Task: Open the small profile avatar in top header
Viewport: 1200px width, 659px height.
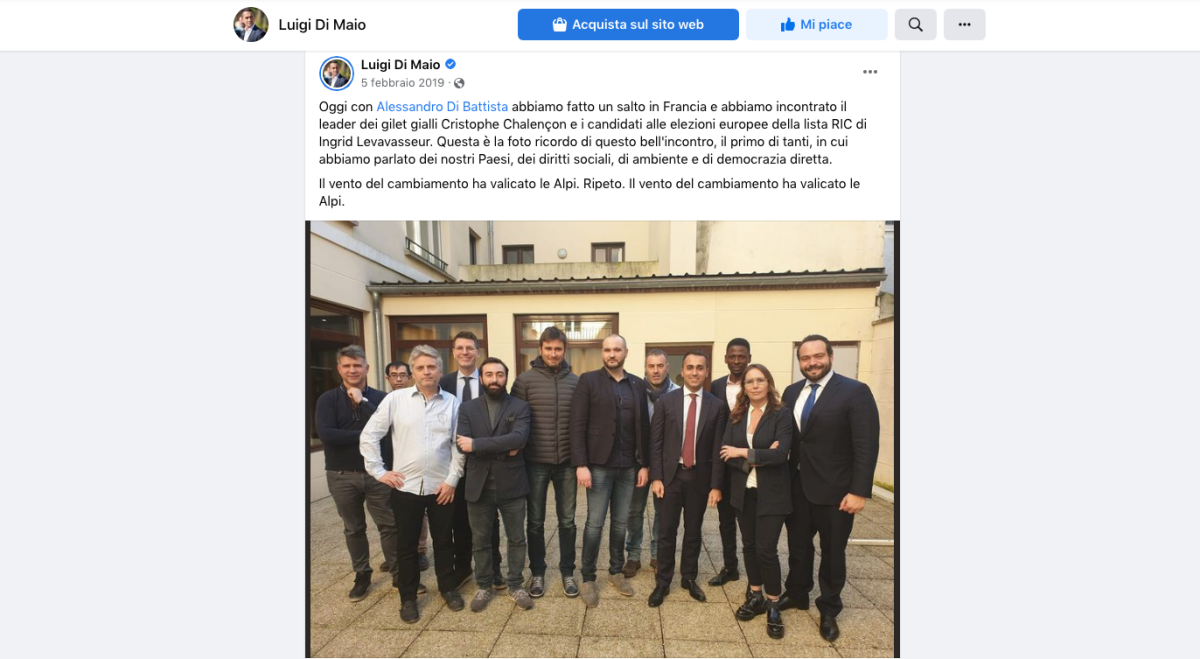Action: point(251,25)
